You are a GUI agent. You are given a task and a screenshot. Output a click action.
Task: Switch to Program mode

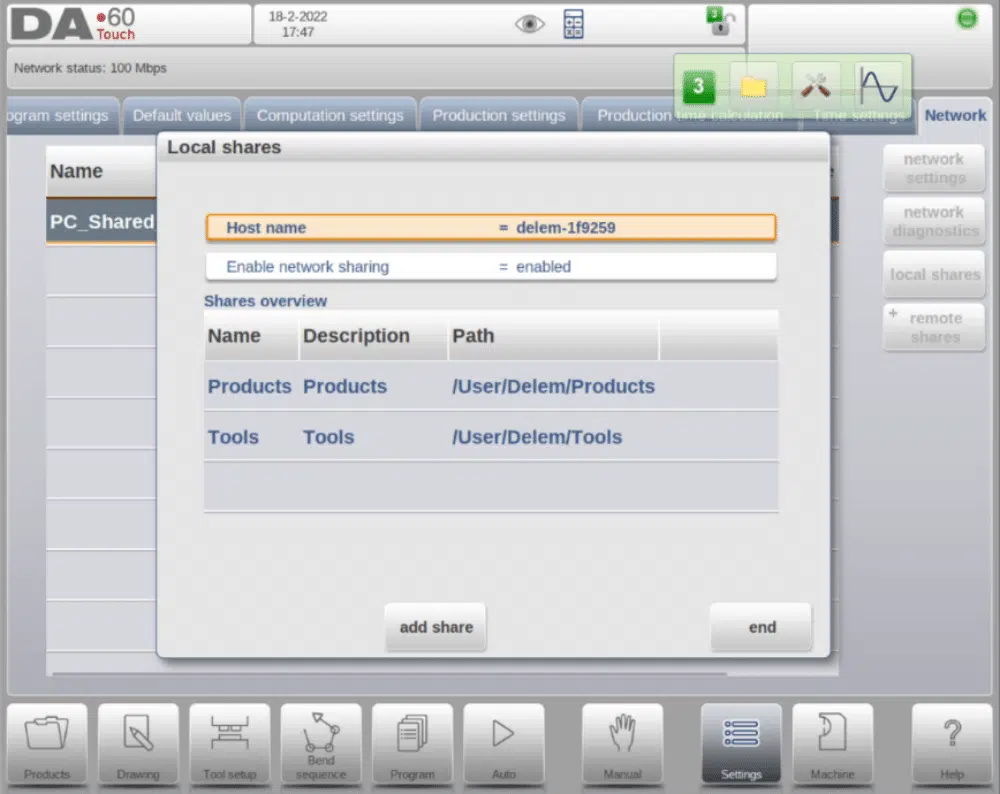click(x=412, y=744)
